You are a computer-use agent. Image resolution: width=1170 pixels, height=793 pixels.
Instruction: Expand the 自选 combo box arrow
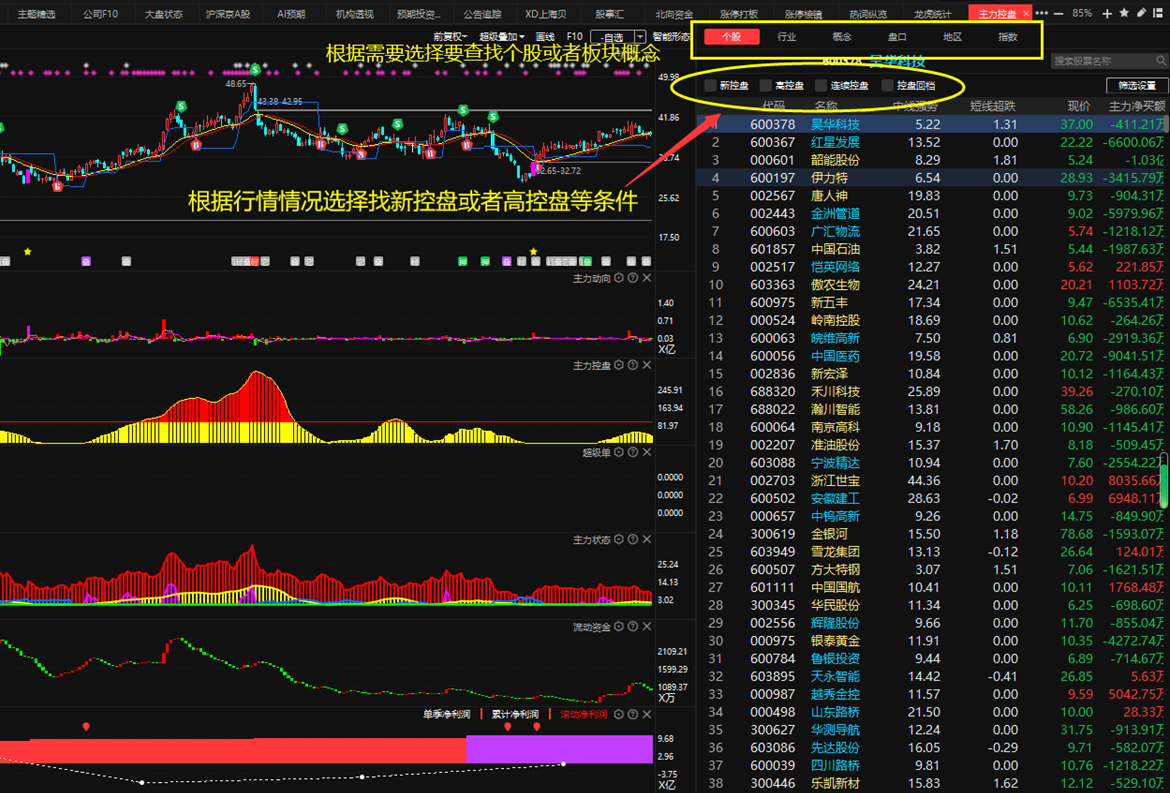640,37
